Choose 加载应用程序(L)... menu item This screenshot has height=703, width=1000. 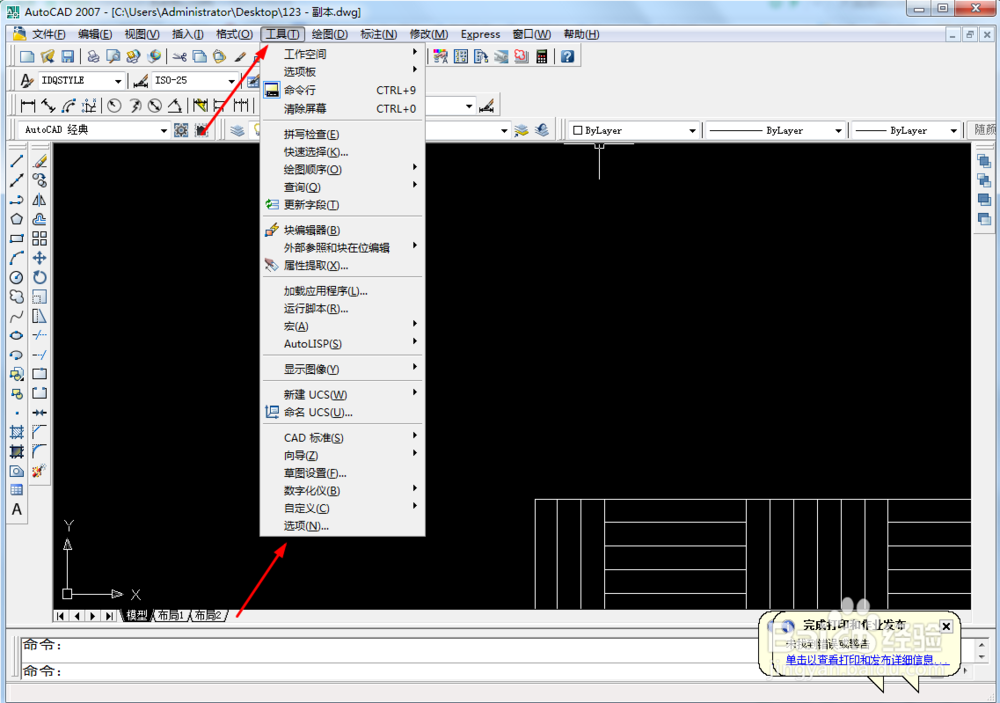tap(342, 290)
